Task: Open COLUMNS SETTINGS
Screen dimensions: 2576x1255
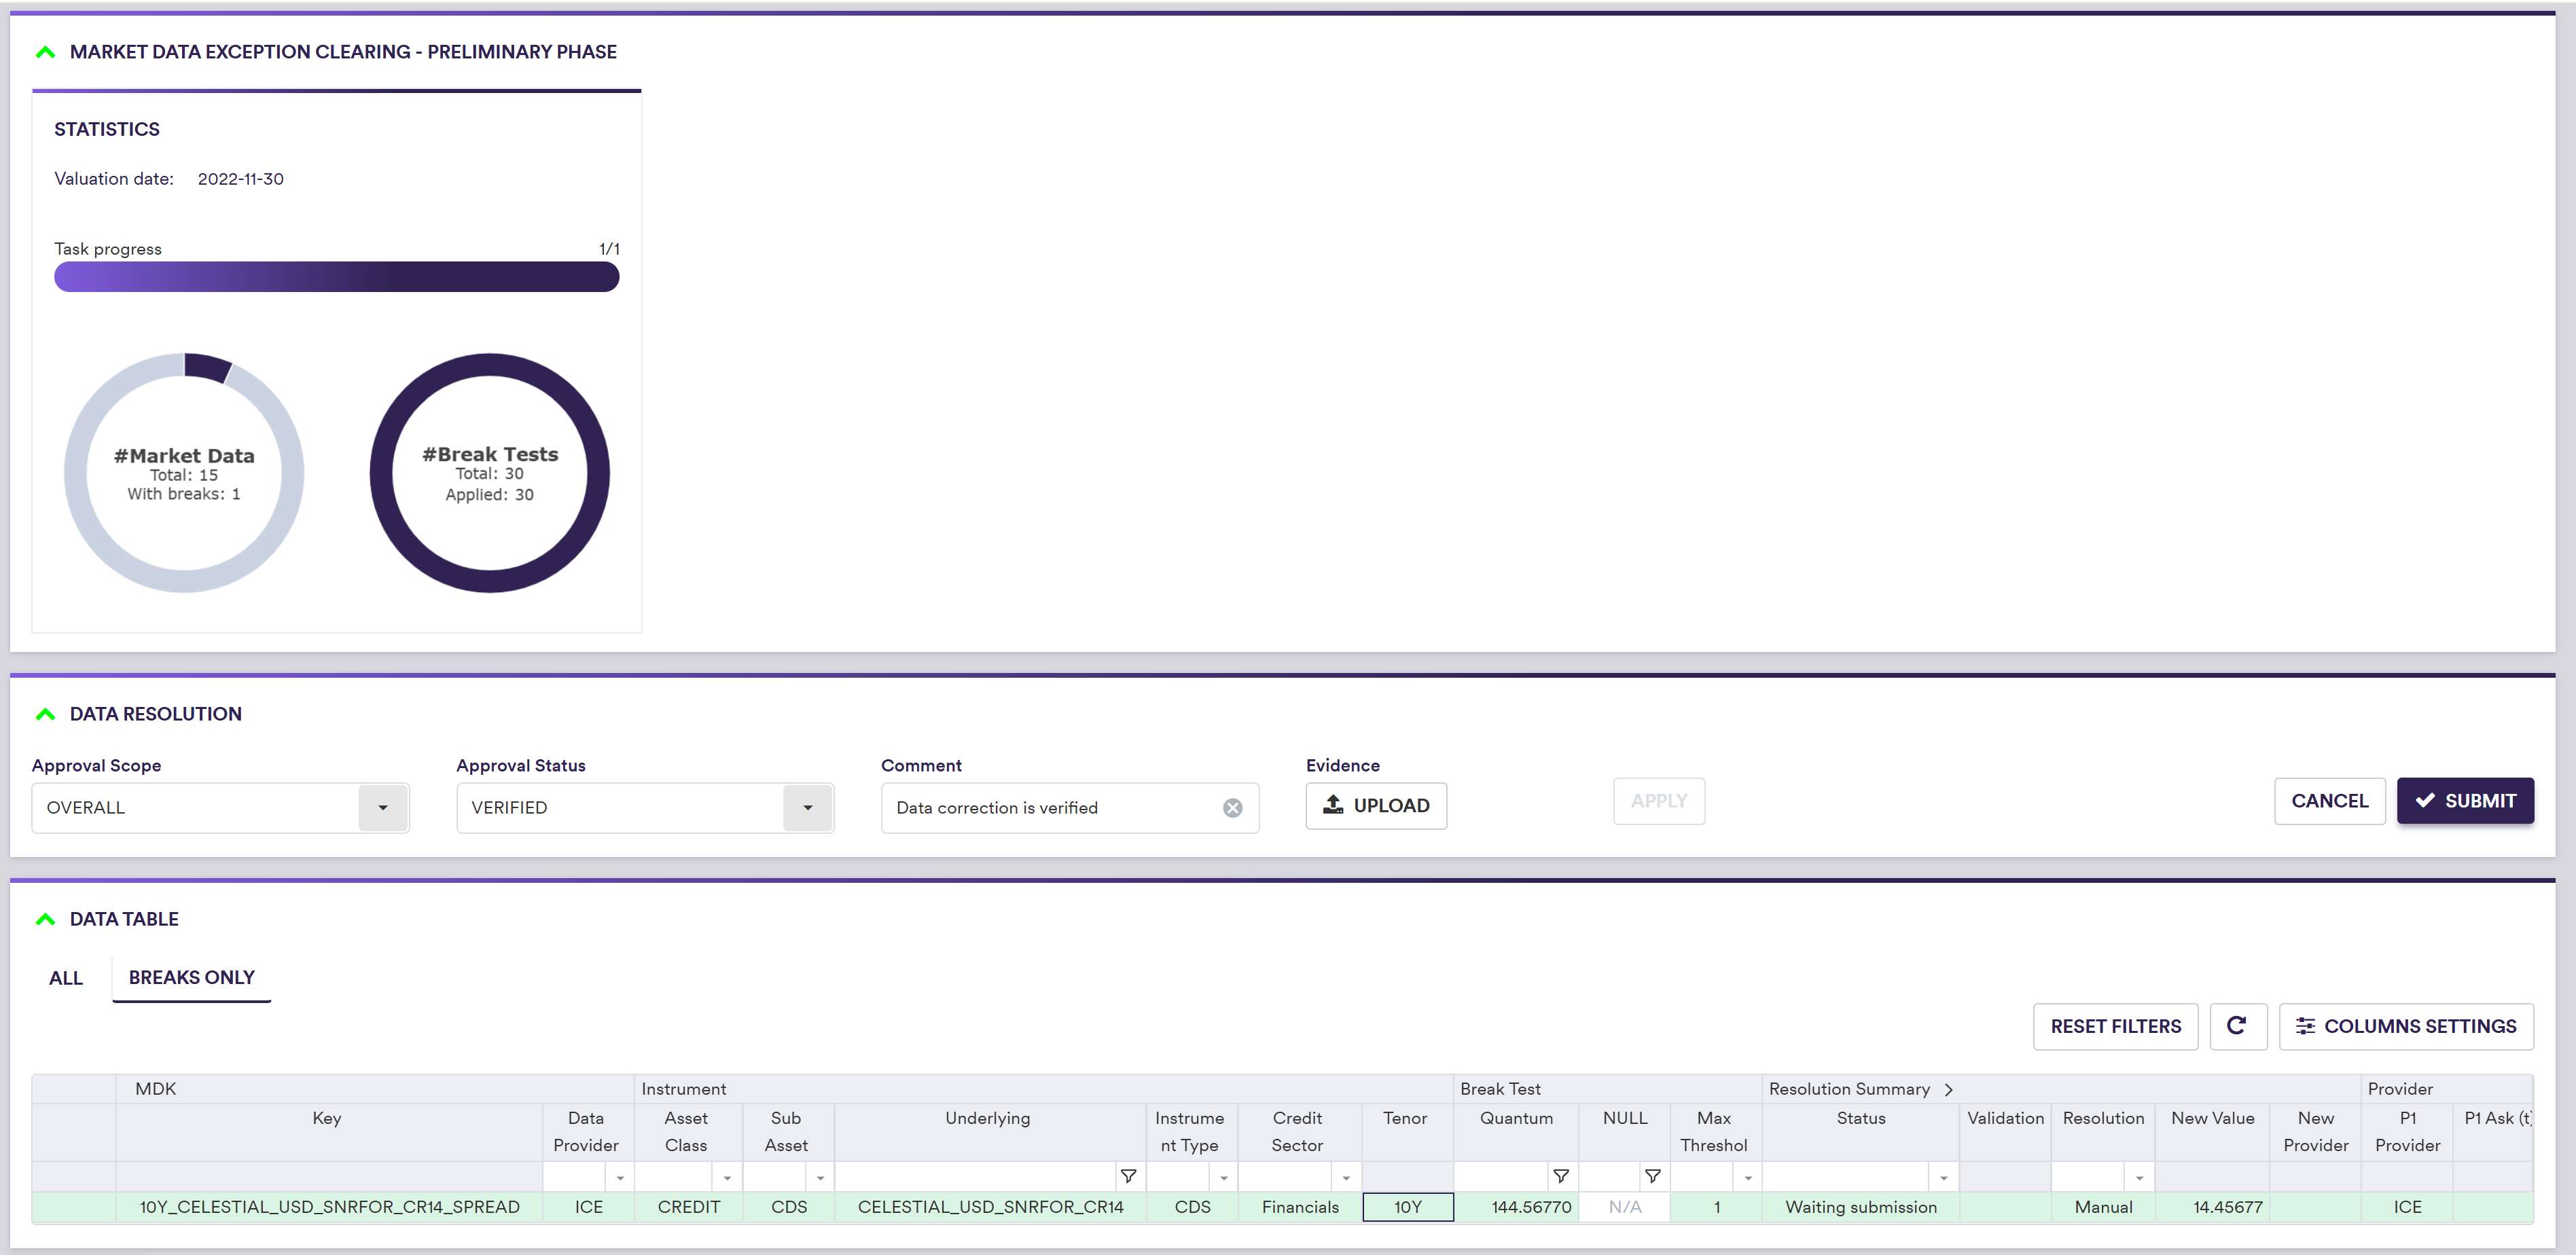Action: pos(2405,1025)
